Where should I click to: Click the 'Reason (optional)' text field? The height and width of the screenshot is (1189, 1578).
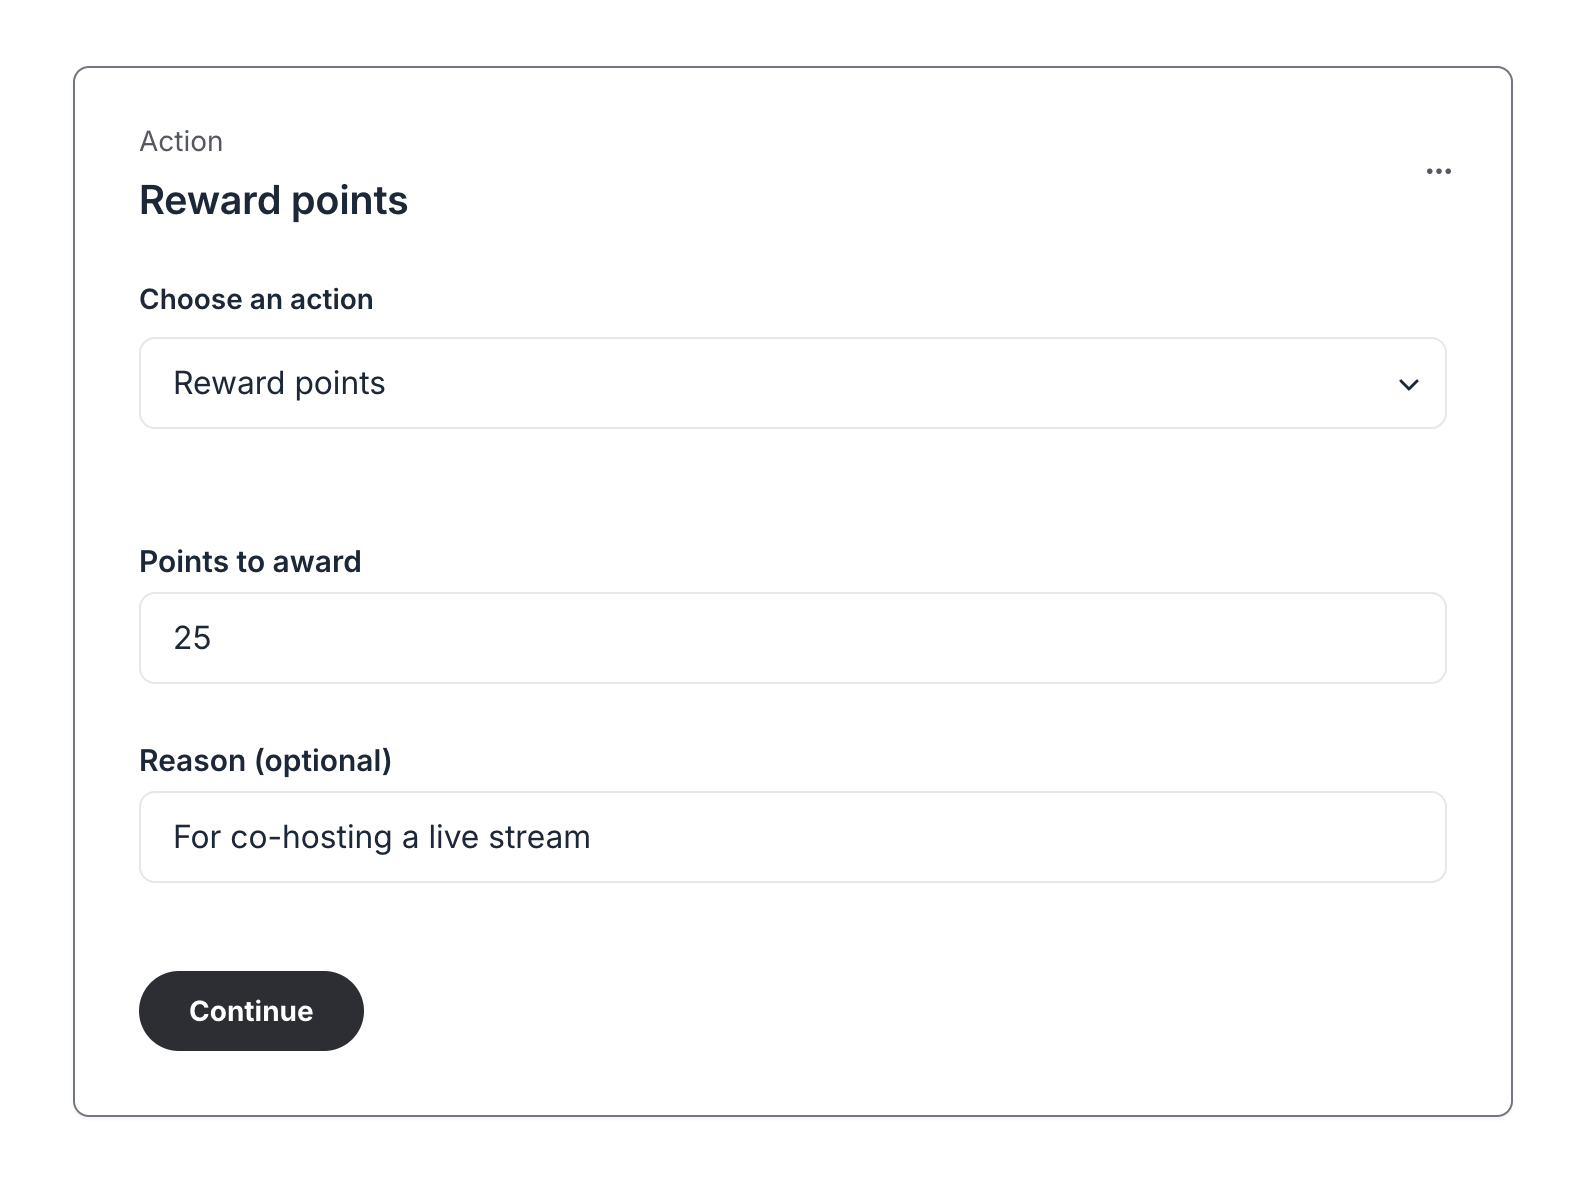point(792,836)
